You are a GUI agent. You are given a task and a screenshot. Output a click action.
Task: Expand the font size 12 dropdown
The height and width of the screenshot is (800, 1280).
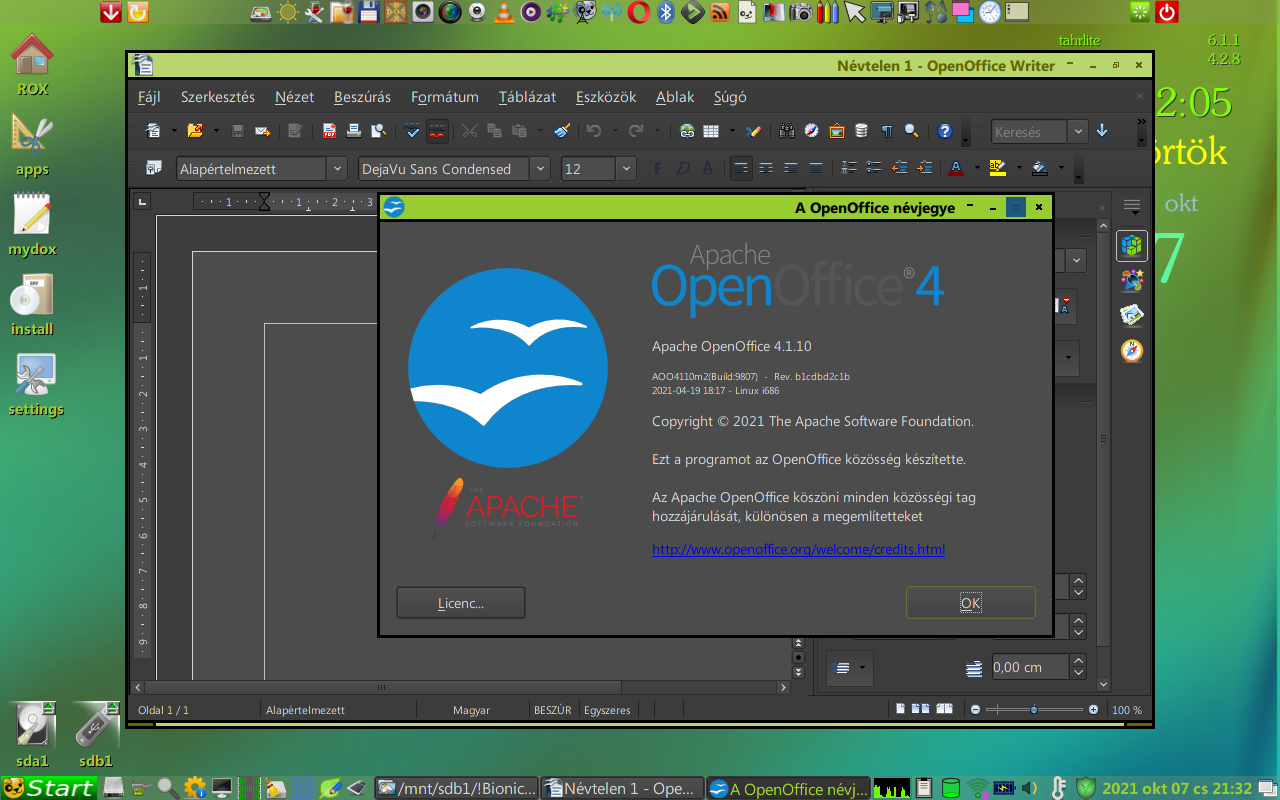pyautogui.click(x=626, y=169)
